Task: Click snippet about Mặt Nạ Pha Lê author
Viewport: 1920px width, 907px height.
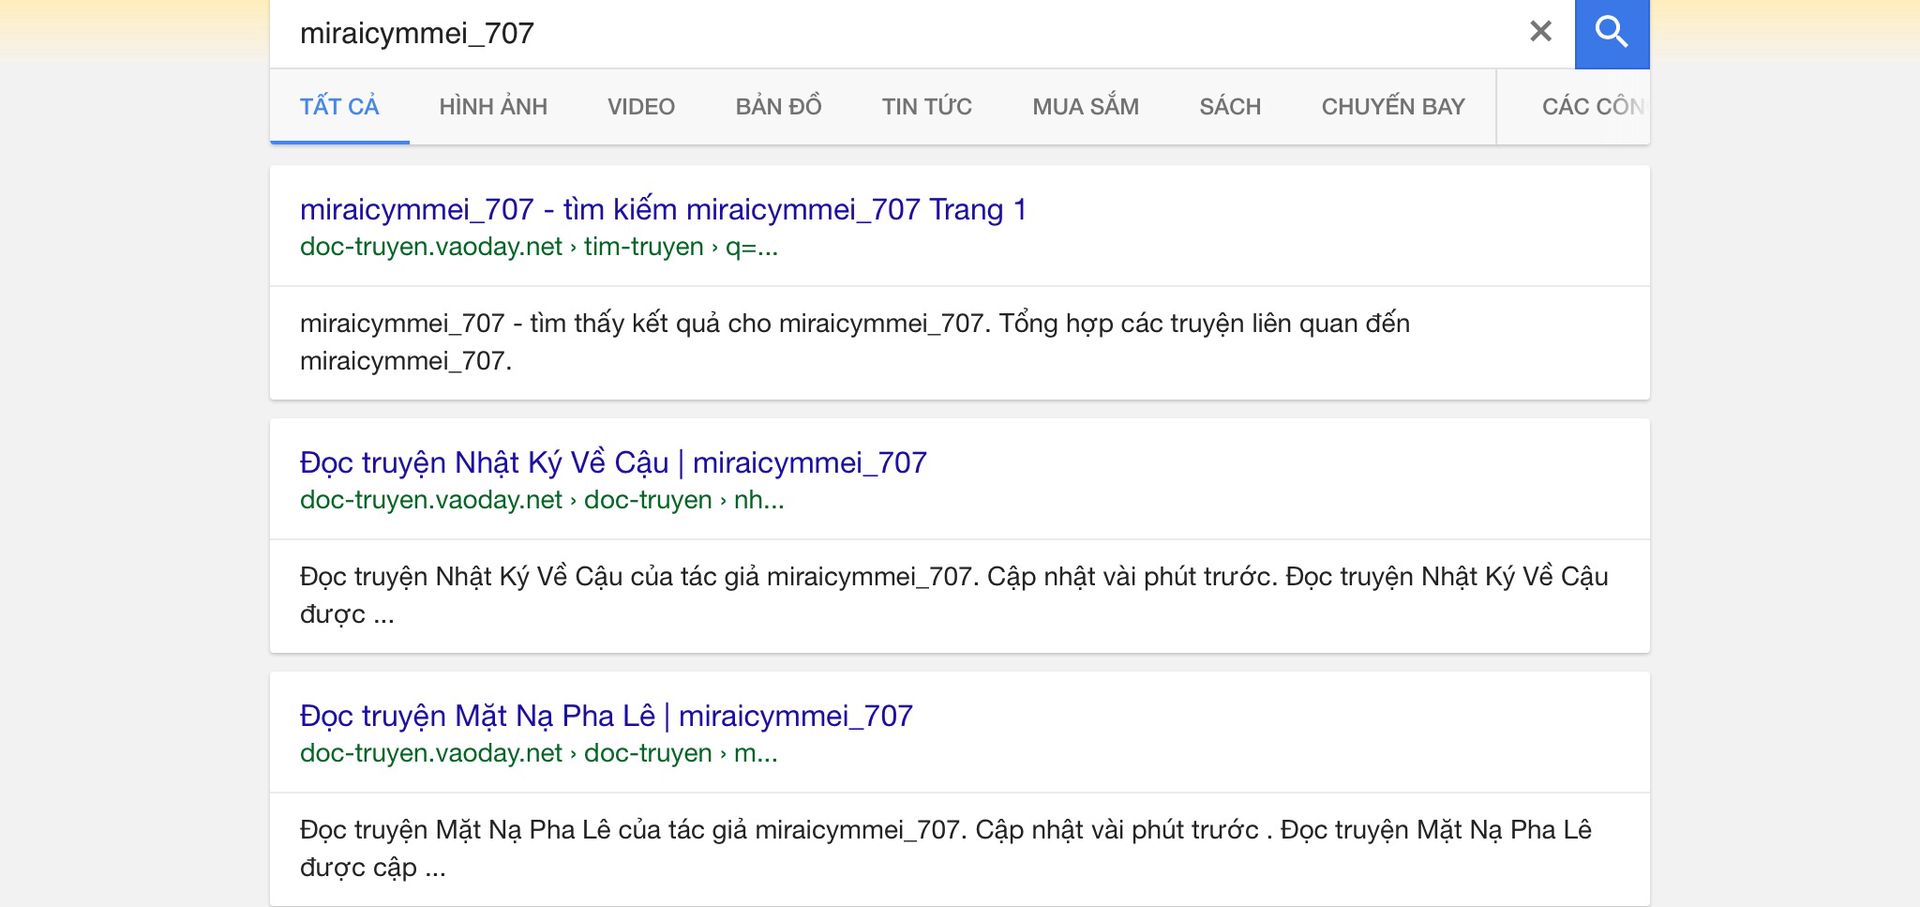Action: [946, 848]
